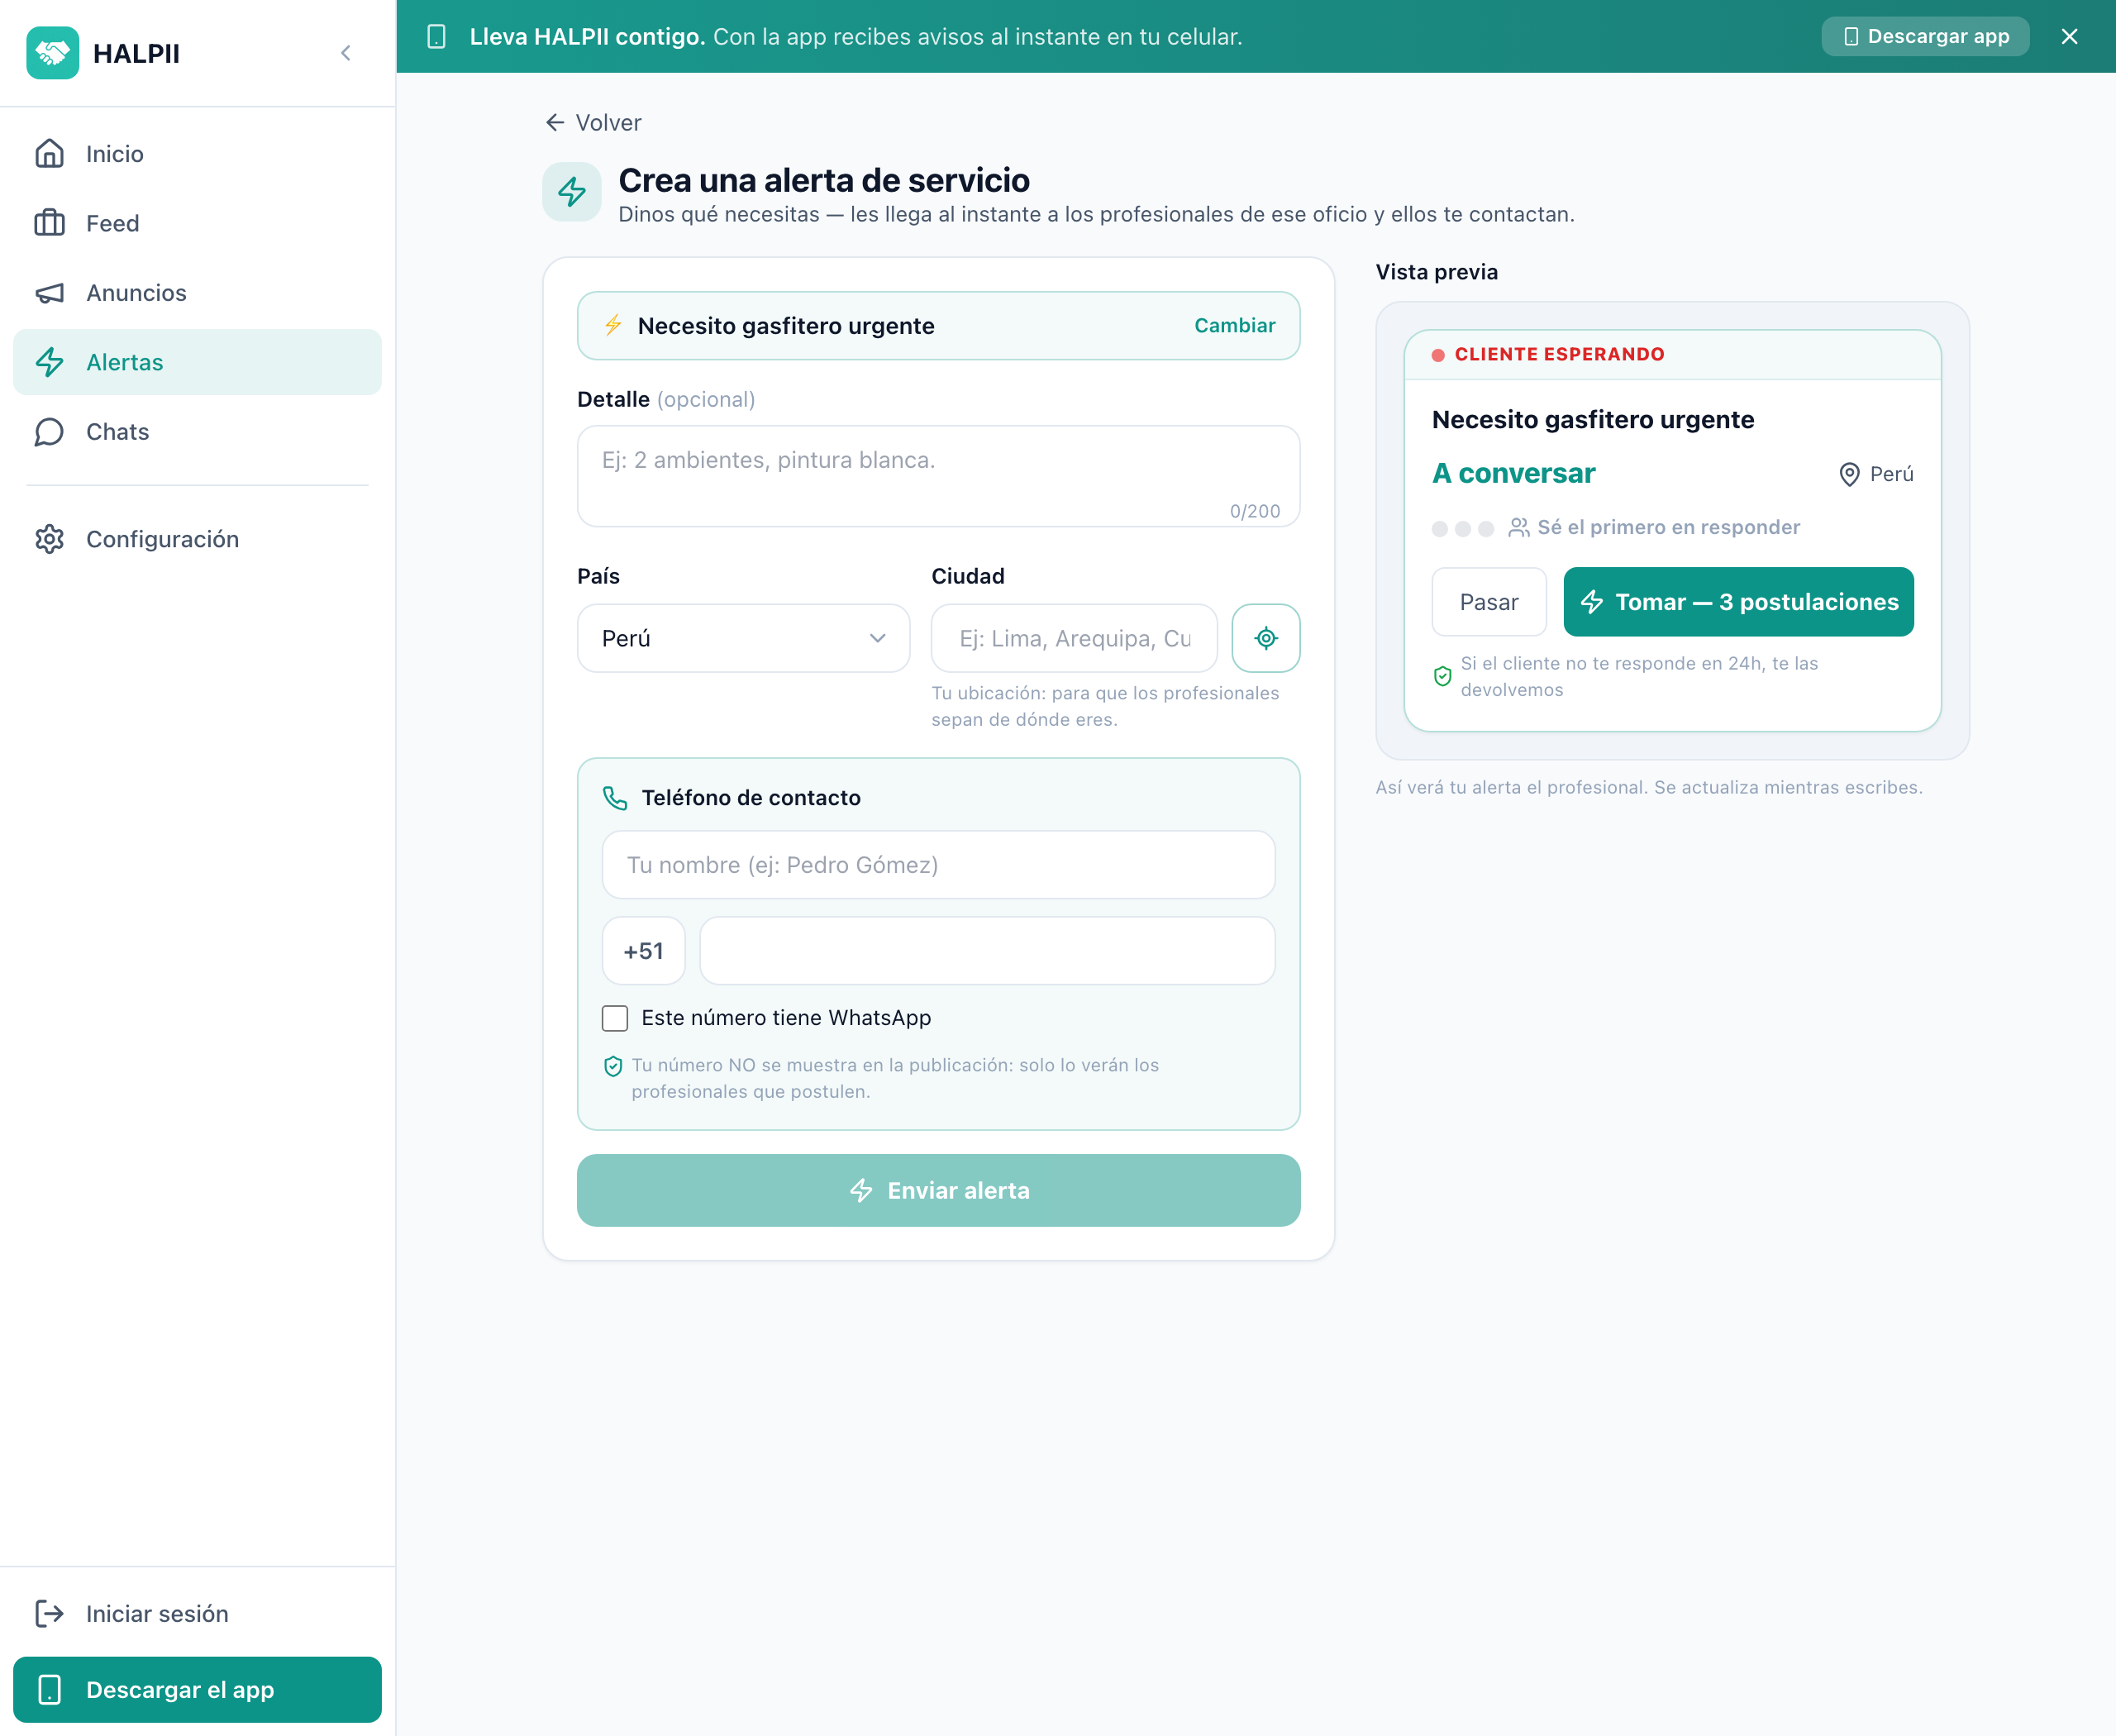The width and height of the screenshot is (2116, 1736).
Task: Click the Anuncios megaphone icon
Action: [49, 293]
